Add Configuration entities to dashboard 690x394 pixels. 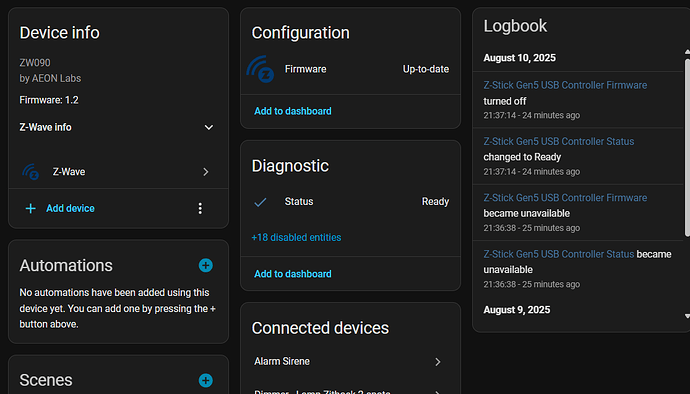pos(293,111)
